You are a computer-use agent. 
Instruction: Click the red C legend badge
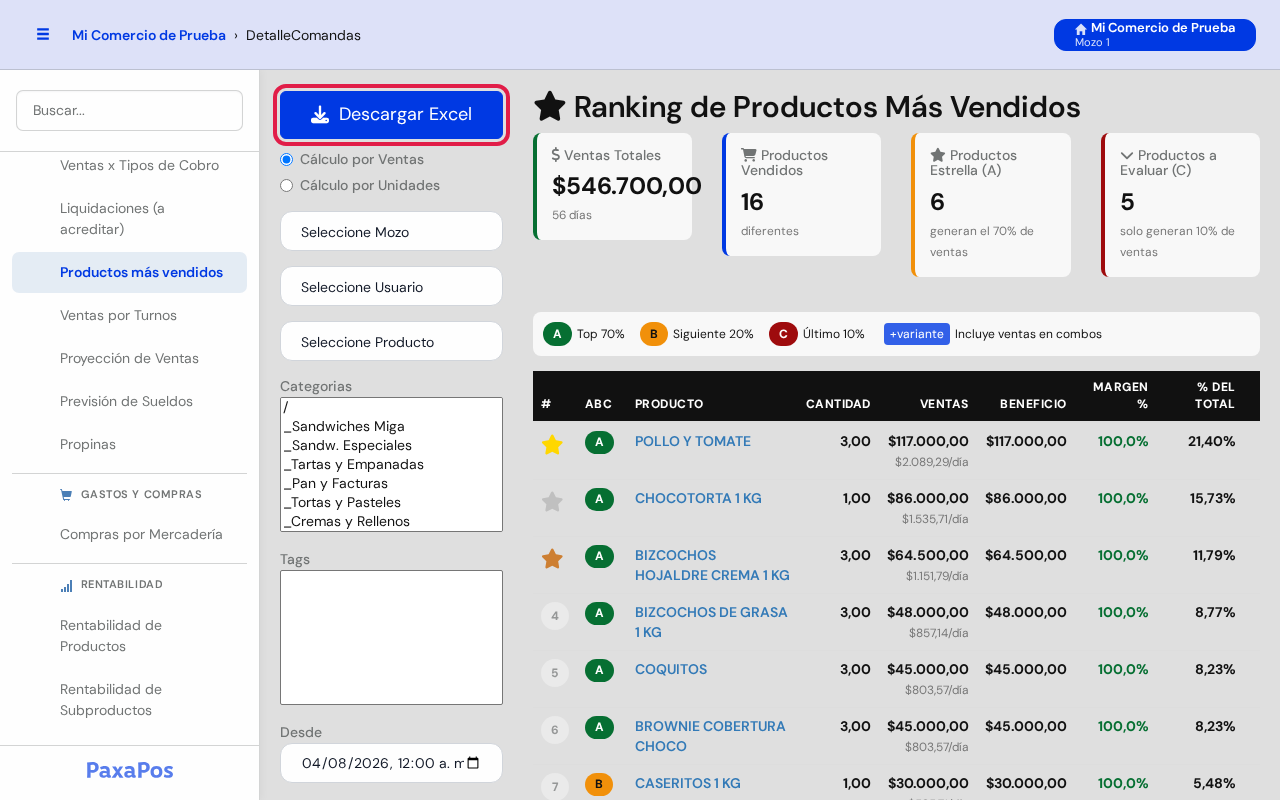pyautogui.click(x=783, y=334)
